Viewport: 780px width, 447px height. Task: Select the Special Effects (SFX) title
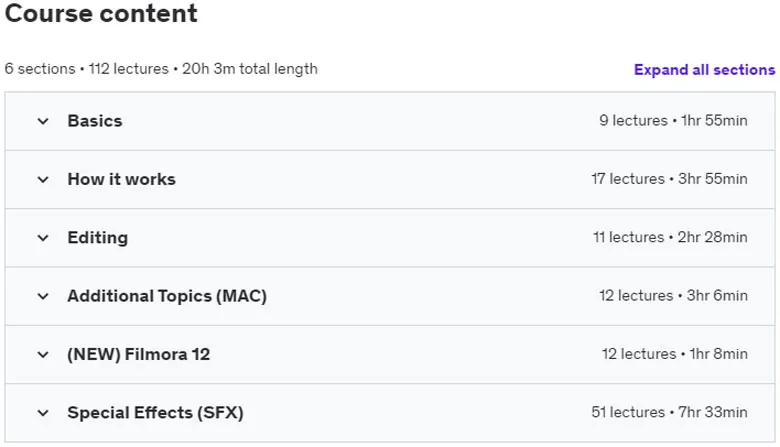pyautogui.click(x=156, y=413)
